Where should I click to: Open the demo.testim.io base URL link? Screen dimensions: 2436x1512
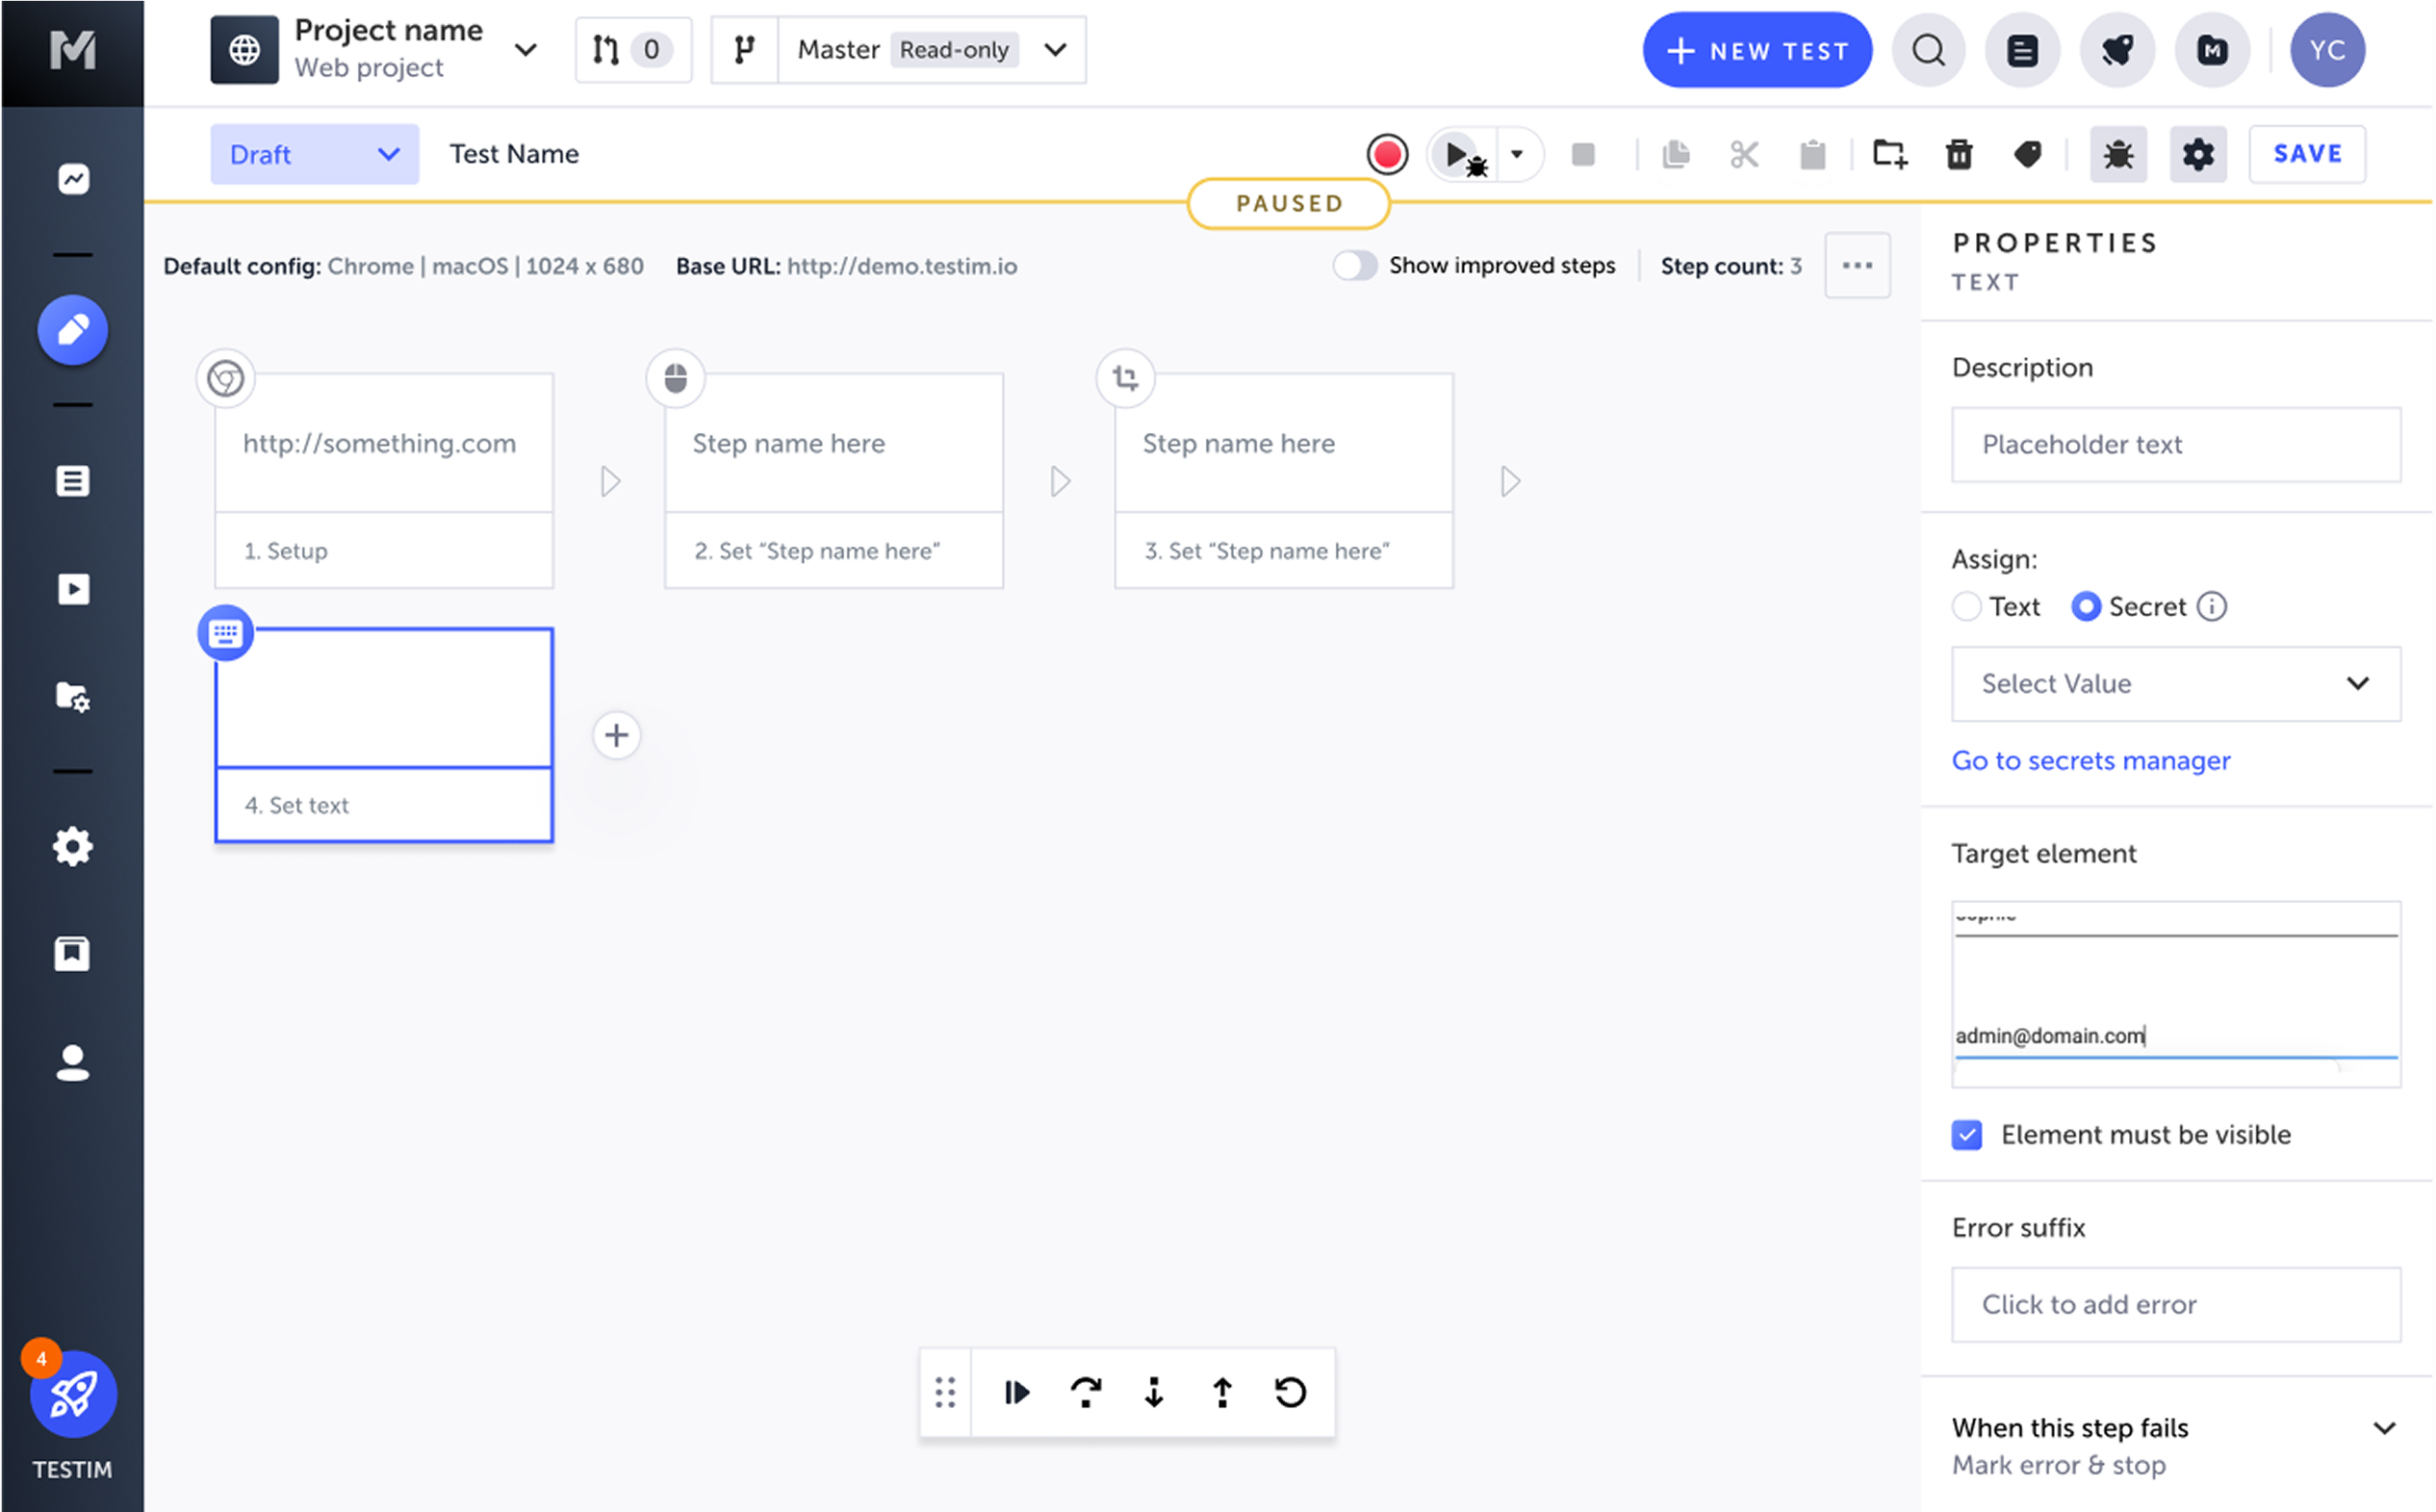coord(903,267)
